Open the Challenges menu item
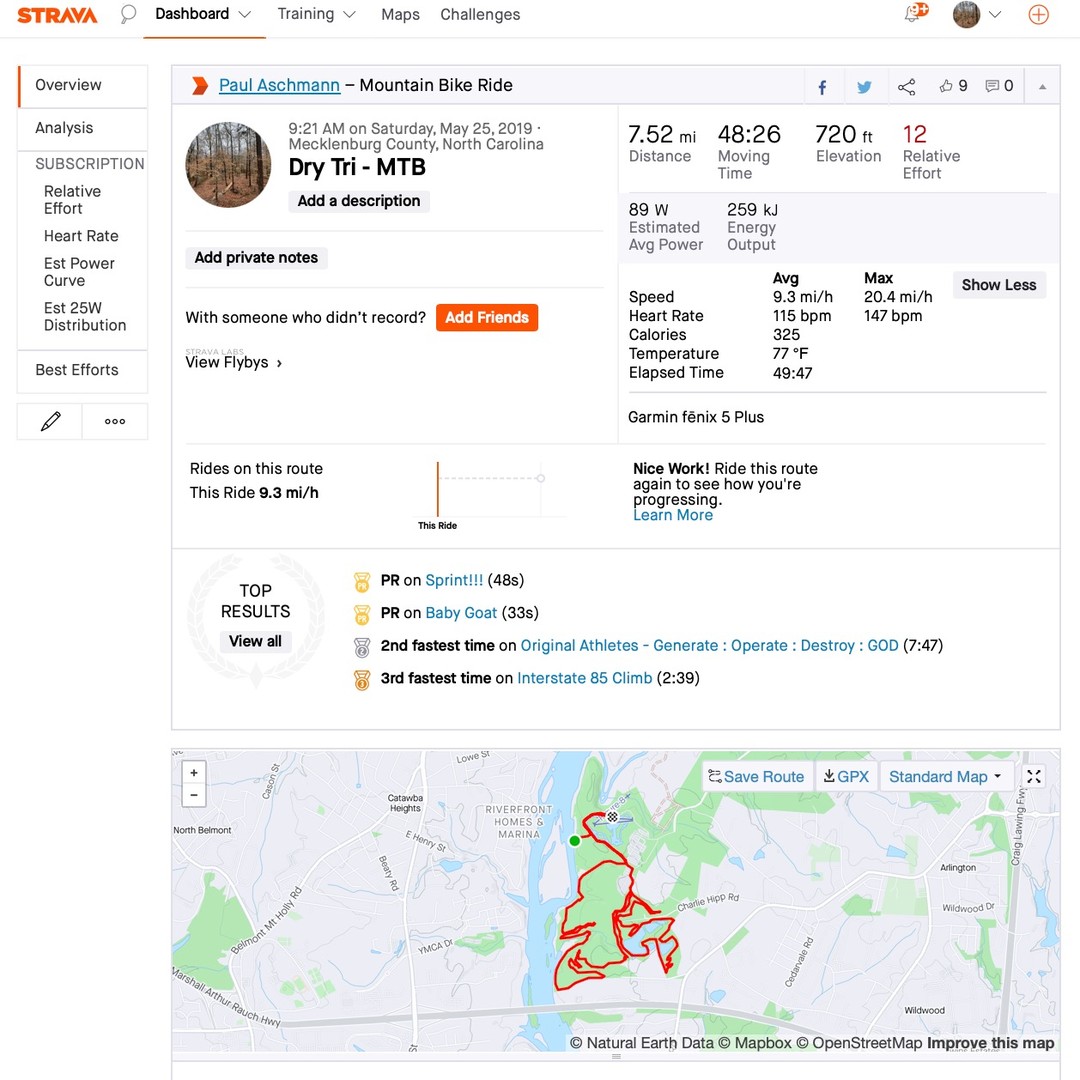This screenshot has width=1080, height=1080. pyautogui.click(x=480, y=15)
